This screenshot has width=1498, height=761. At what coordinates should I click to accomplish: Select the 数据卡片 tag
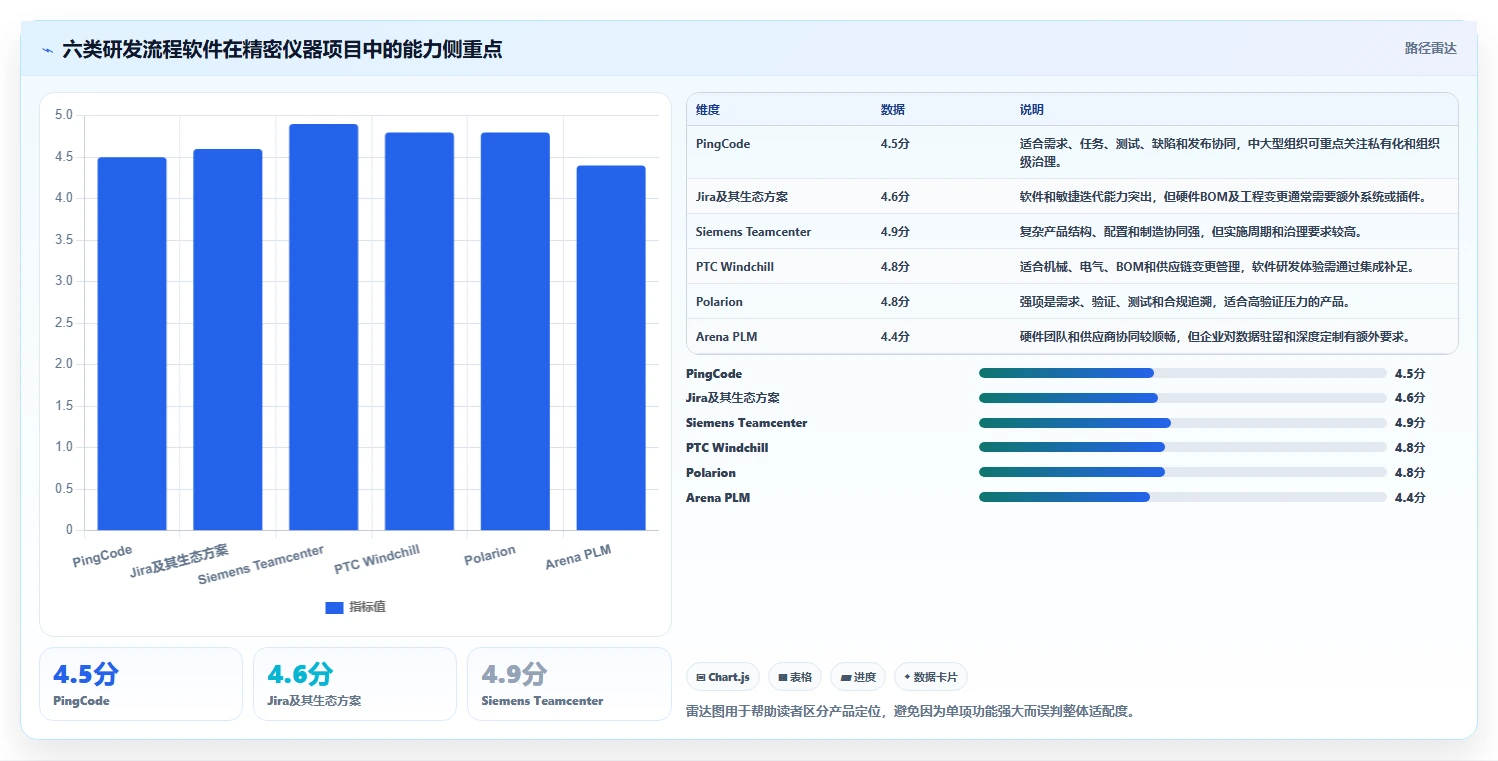(x=930, y=677)
